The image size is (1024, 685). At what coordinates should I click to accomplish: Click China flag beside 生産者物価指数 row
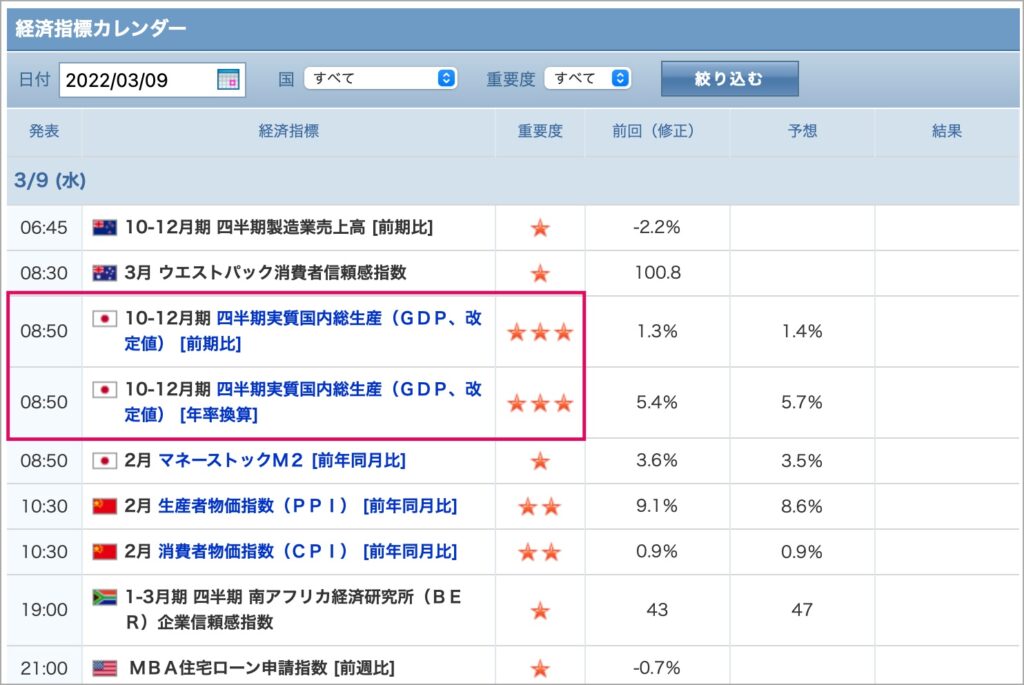[104, 506]
